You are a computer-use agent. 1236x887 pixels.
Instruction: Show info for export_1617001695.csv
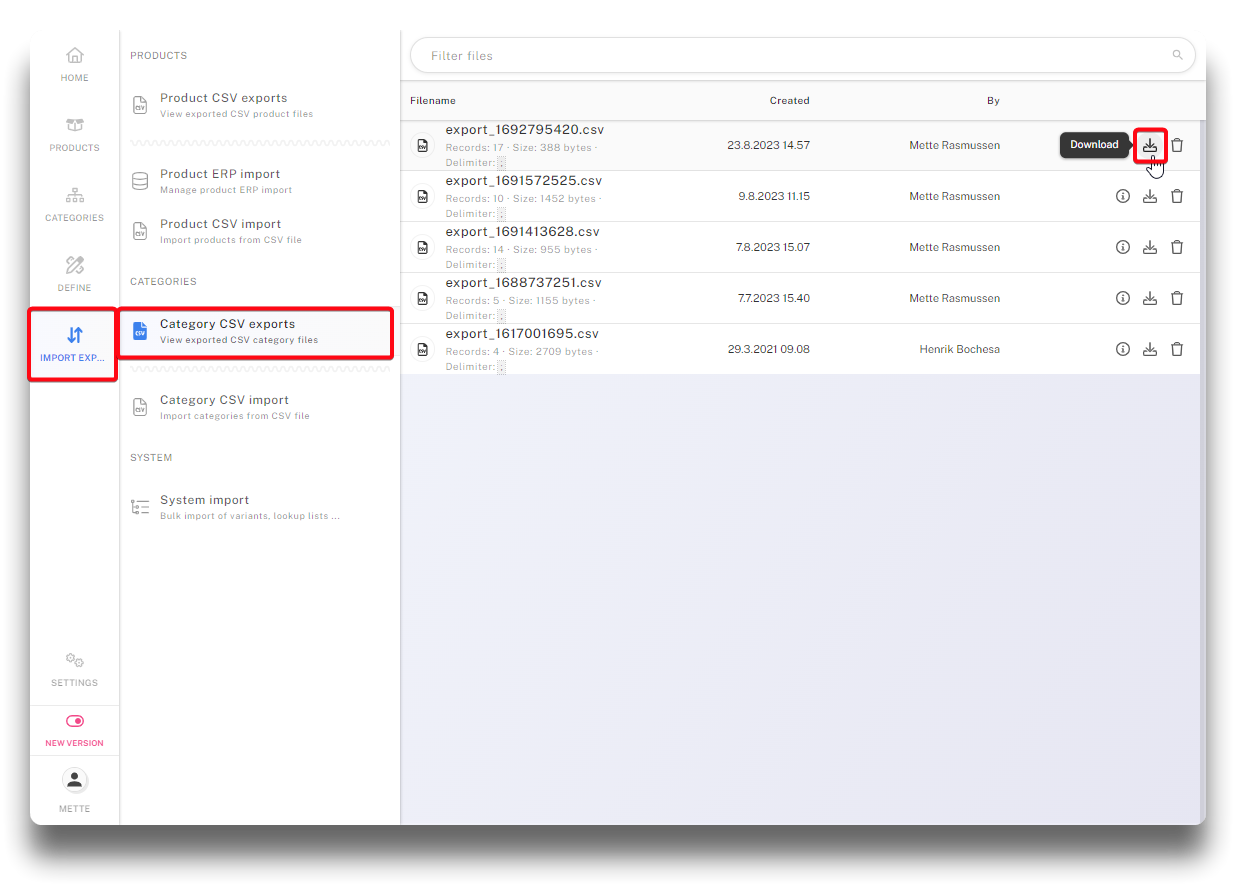[1123, 349]
